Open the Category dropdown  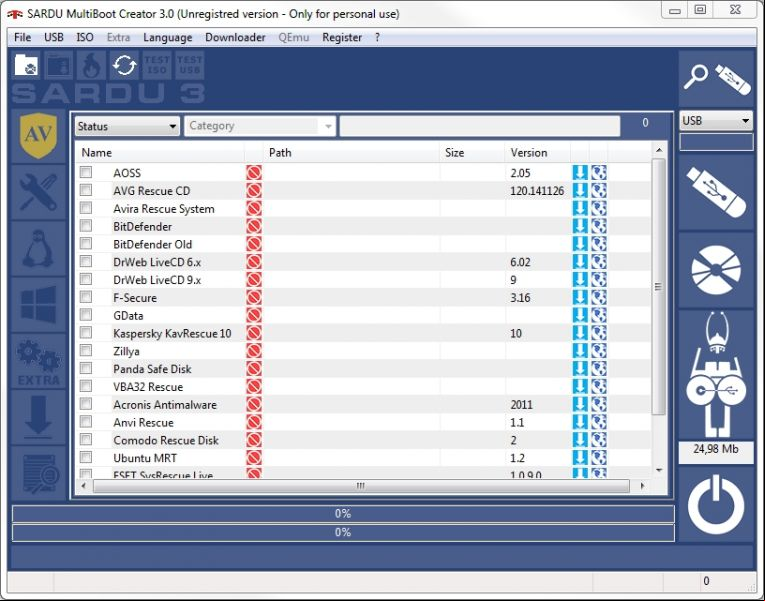260,126
